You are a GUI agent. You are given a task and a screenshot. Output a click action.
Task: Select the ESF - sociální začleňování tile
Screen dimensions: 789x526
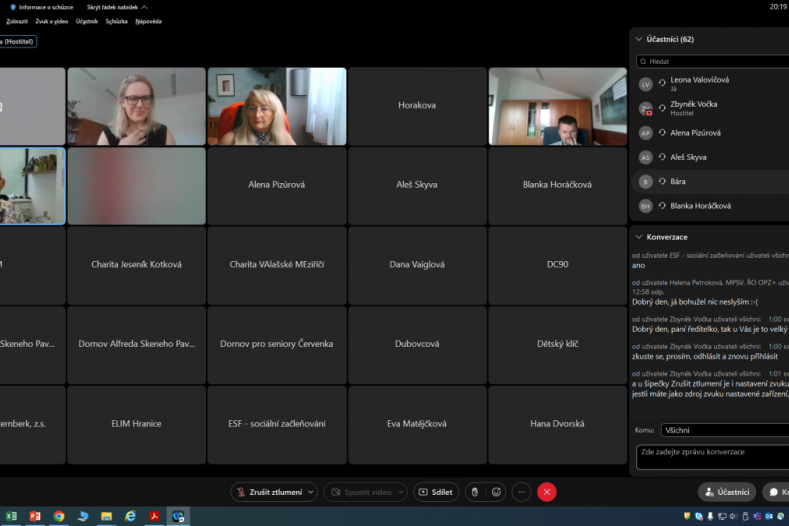pos(277,424)
